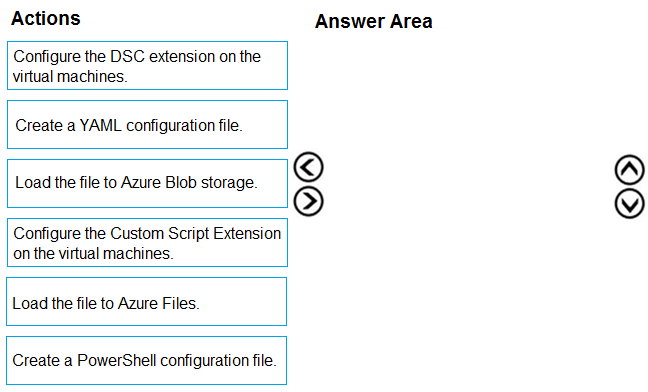Reorder answer downward with the down chevron

pyautogui.click(x=629, y=204)
